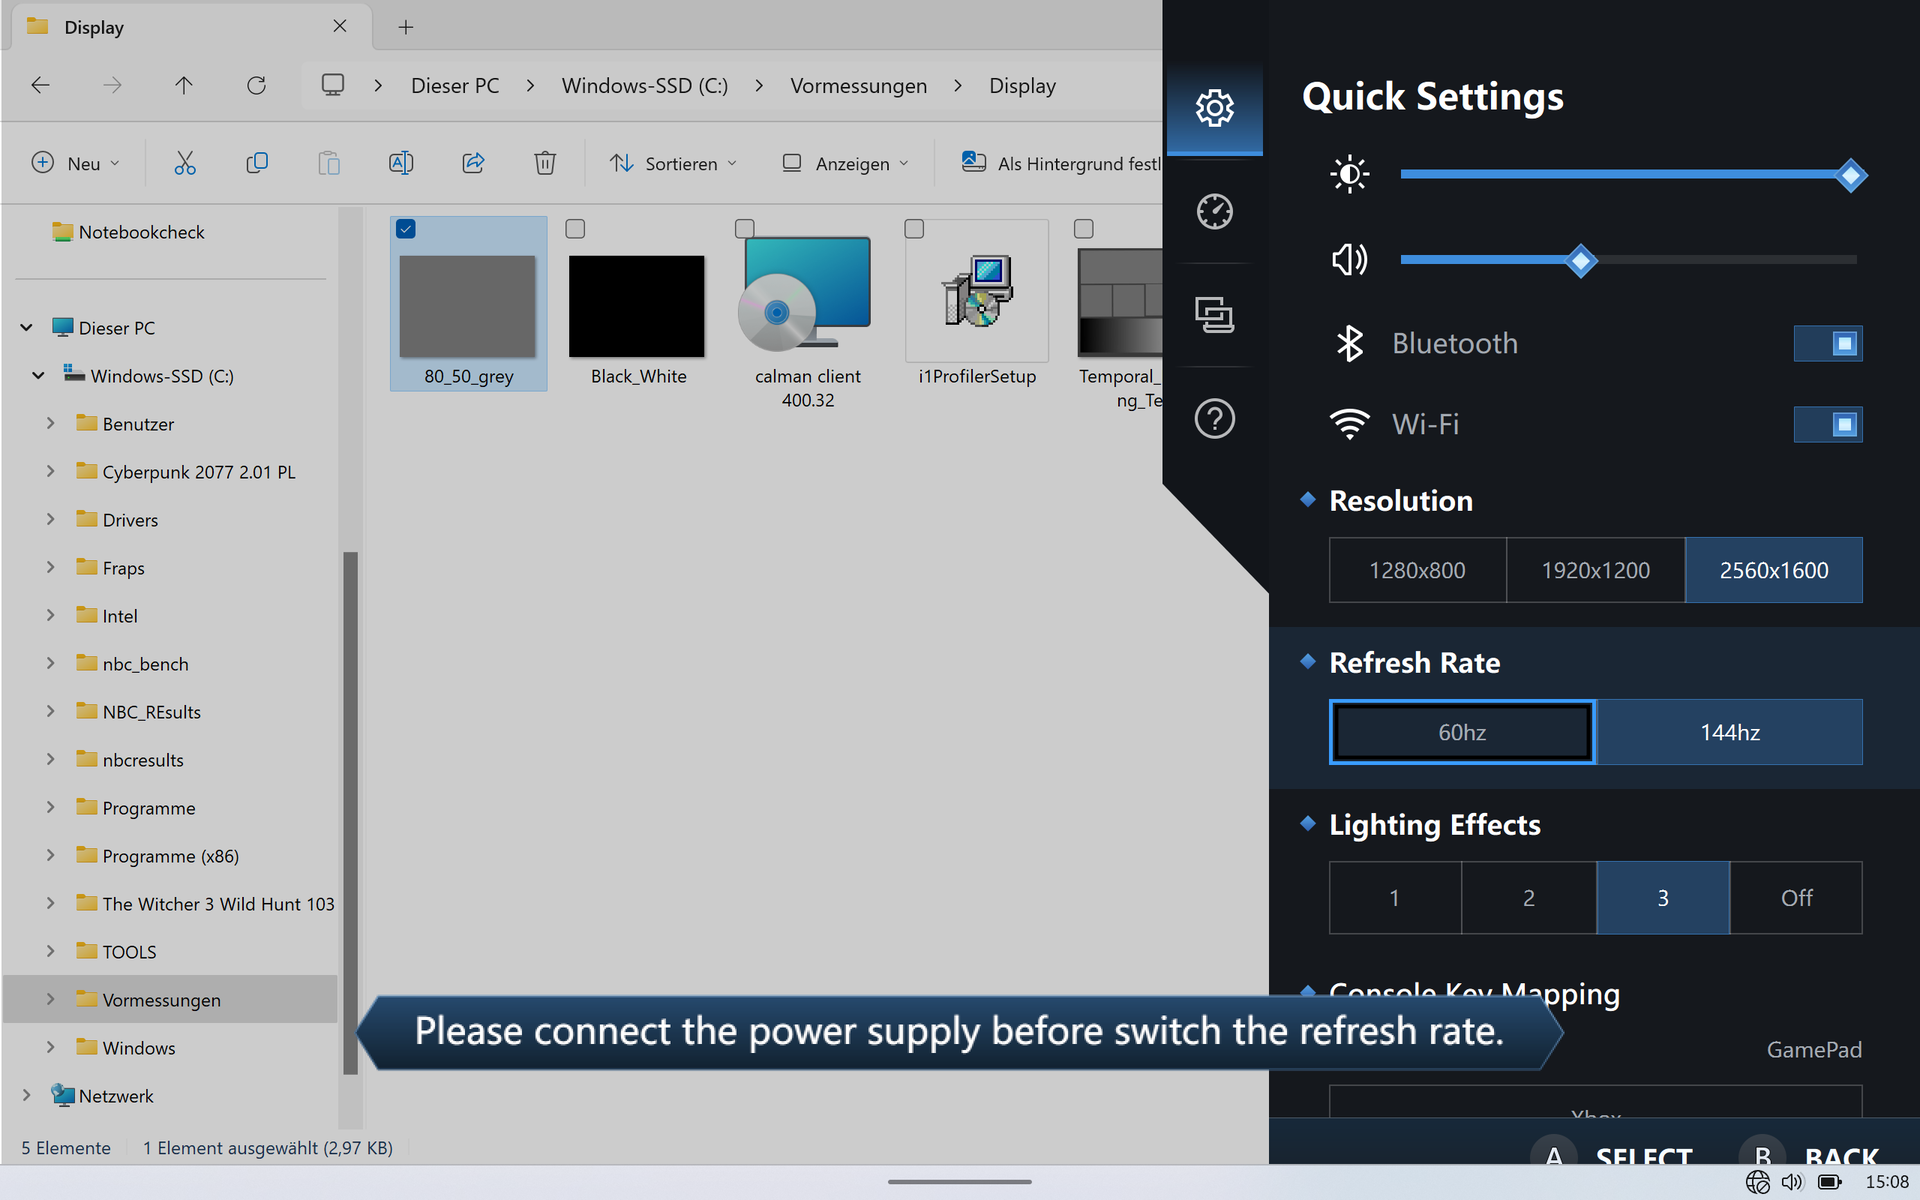Click the volume slider track

tap(1720, 260)
